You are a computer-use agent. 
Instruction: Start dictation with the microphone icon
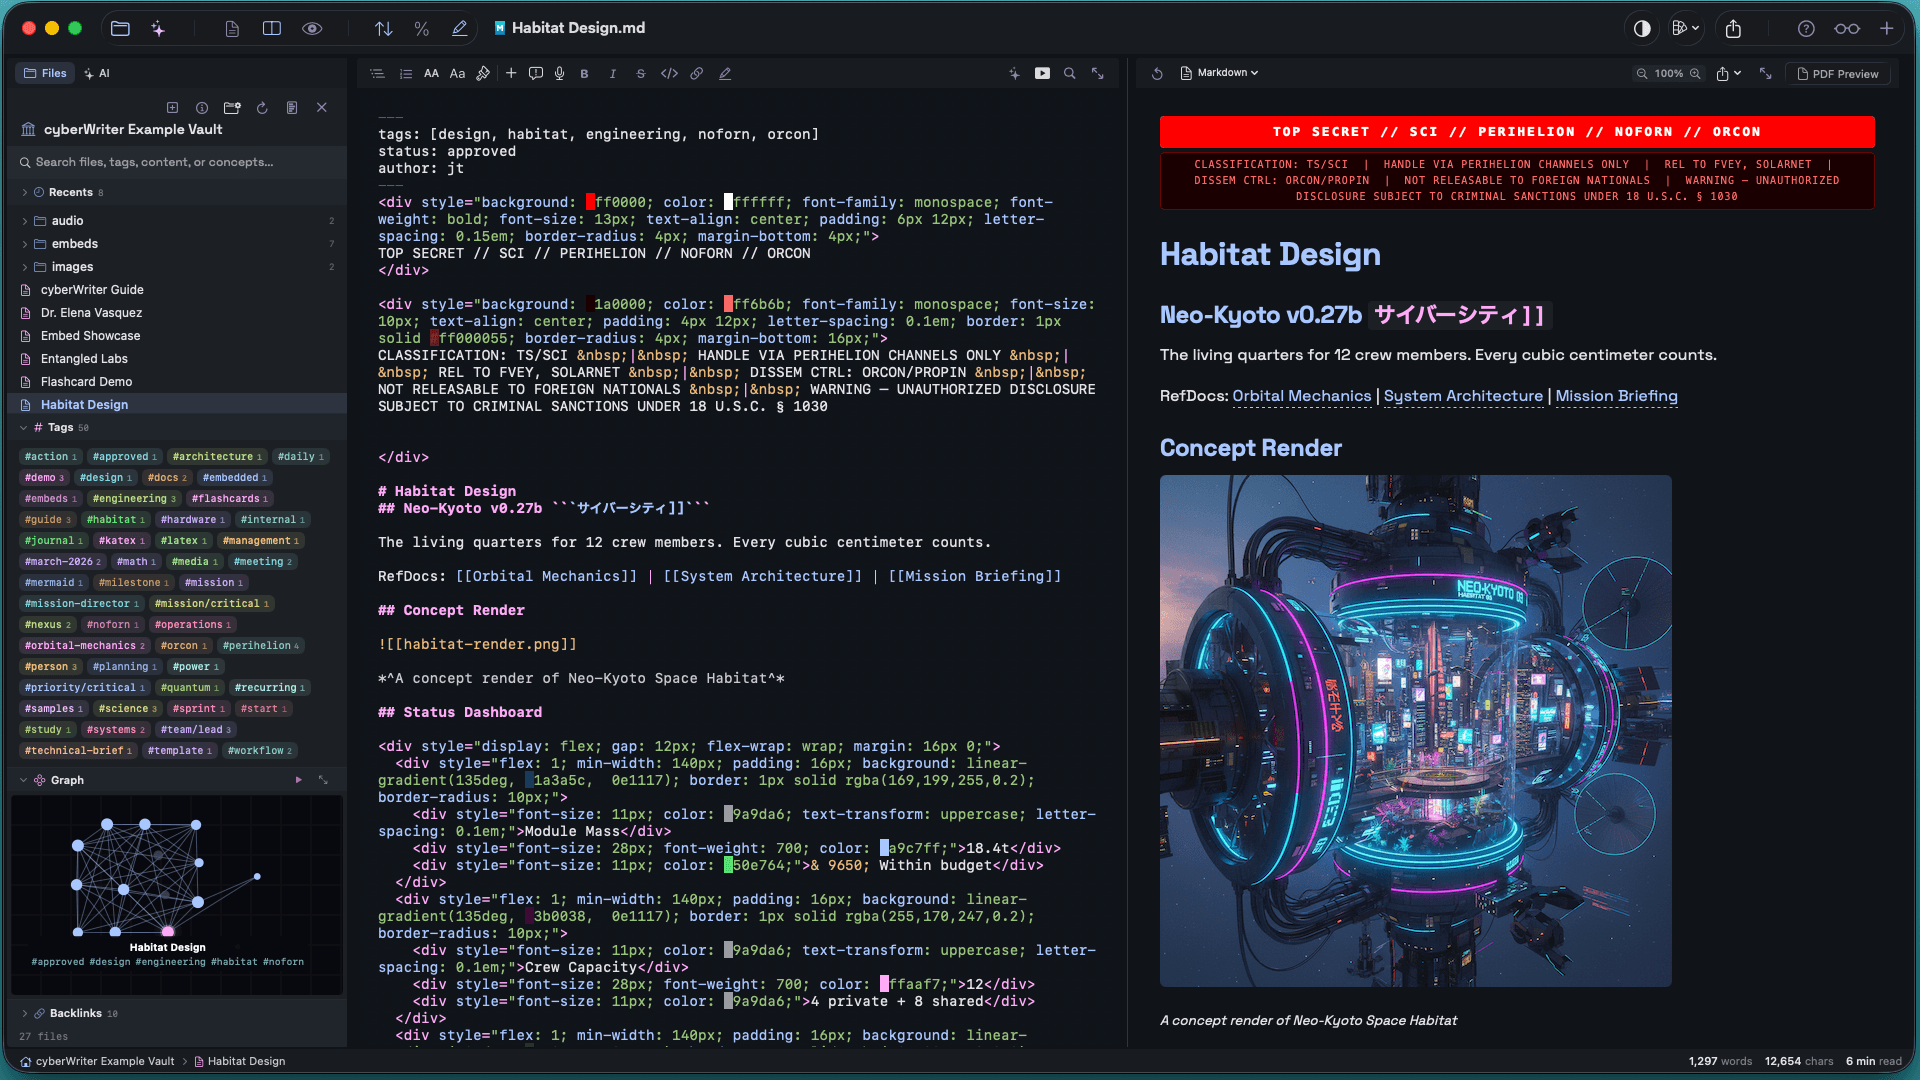click(x=560, y=74)
